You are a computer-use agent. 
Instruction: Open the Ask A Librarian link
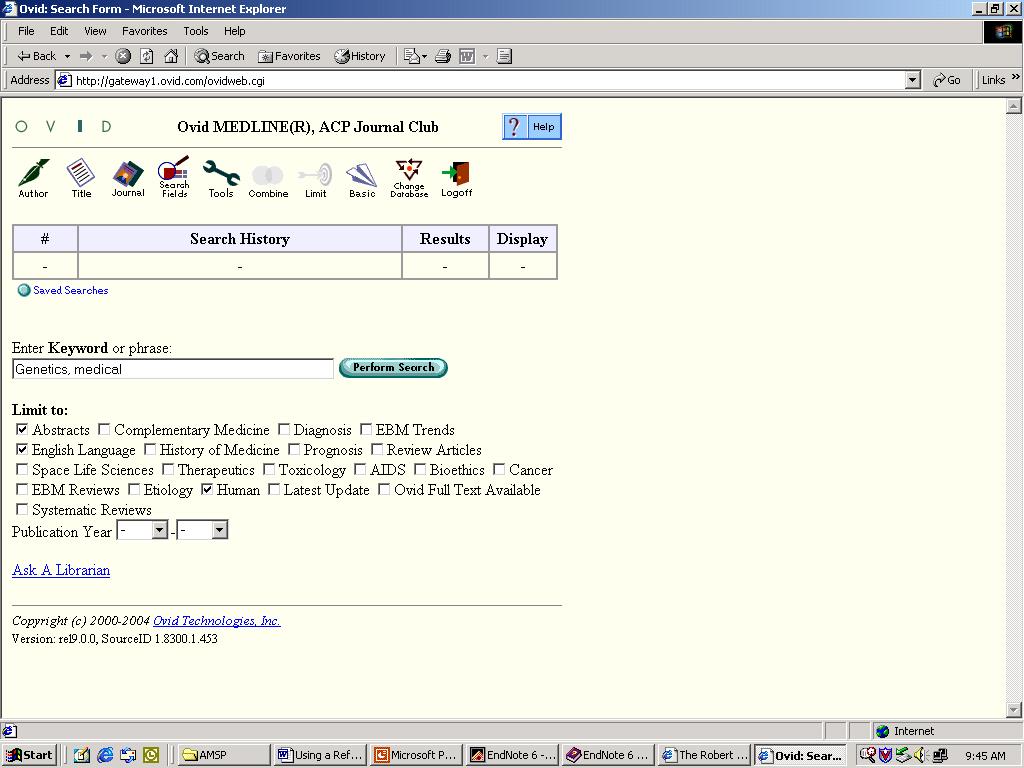coord(61,570)
